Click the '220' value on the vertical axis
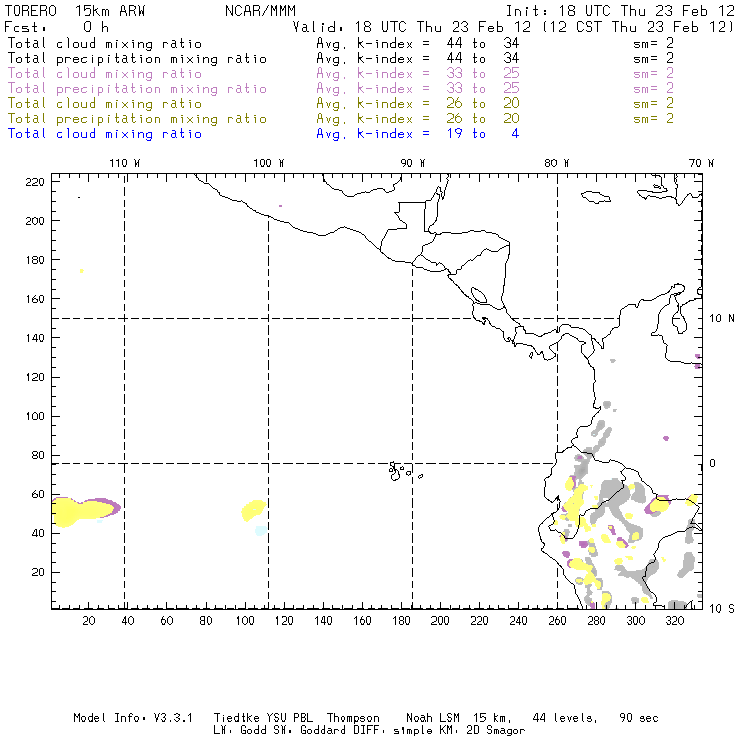 click(35, 182)
